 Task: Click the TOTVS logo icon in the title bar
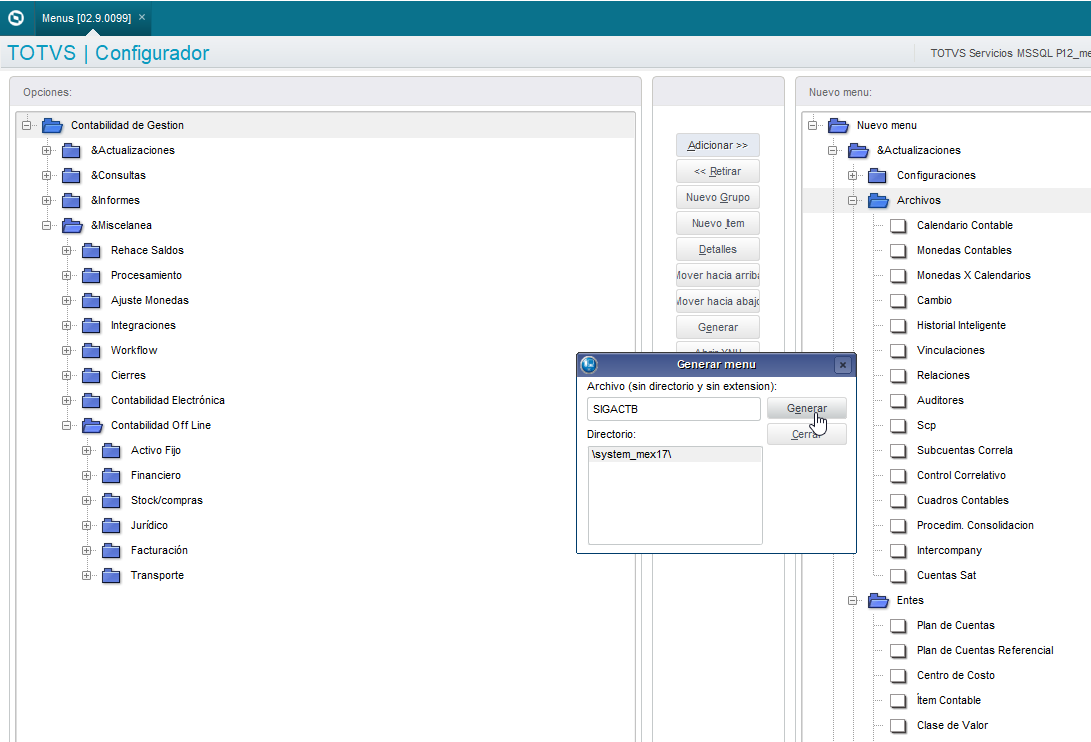click(x=16, y=18)
